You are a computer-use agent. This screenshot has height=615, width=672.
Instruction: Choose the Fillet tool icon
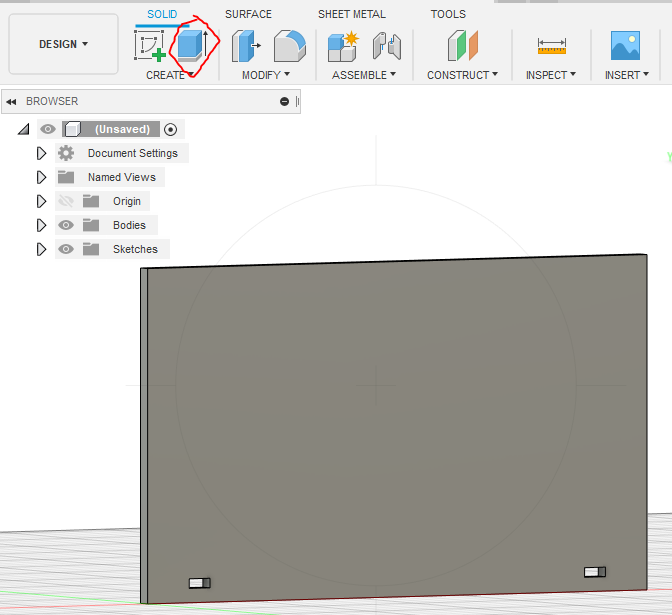(x=290, y=45)
